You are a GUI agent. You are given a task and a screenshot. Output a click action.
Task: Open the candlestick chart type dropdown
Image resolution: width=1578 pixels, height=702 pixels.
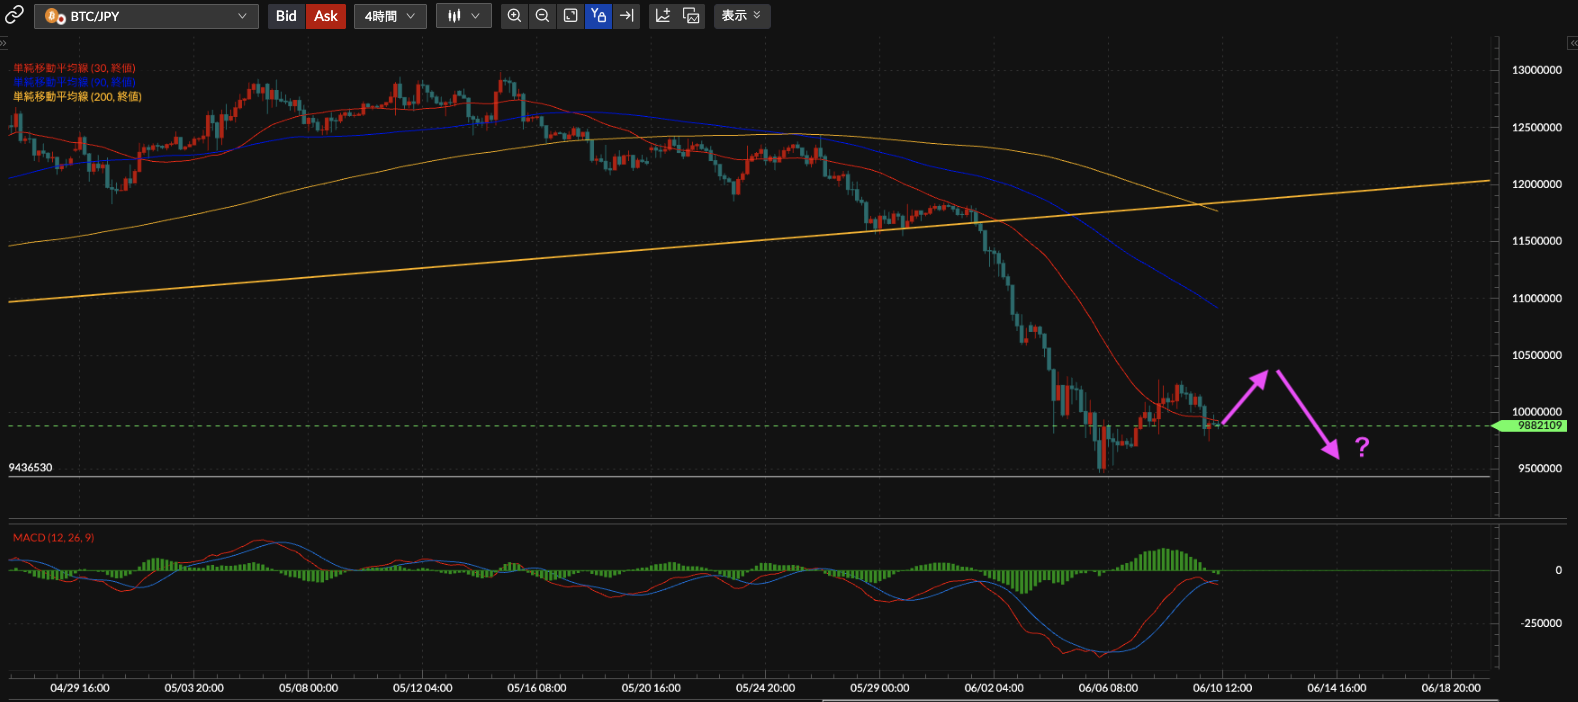tap(464, 16)
